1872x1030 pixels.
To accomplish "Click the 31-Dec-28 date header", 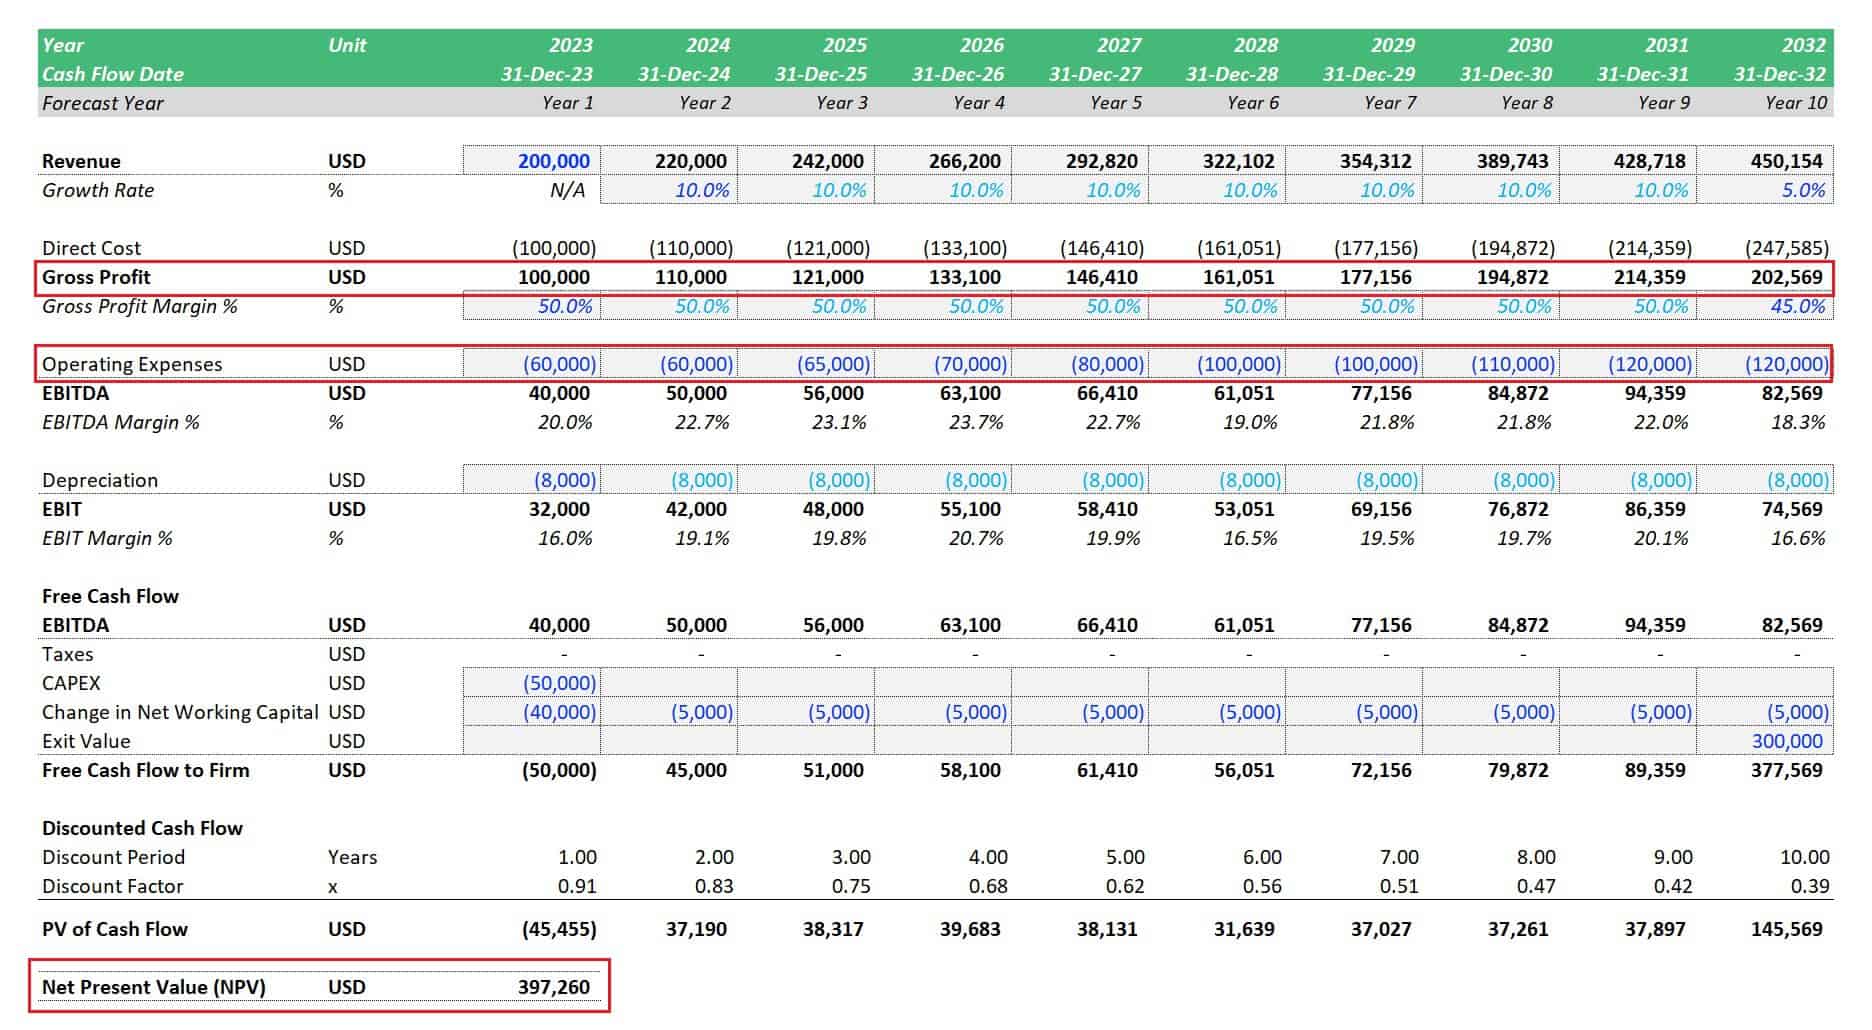I will (x=1232, y=74).
